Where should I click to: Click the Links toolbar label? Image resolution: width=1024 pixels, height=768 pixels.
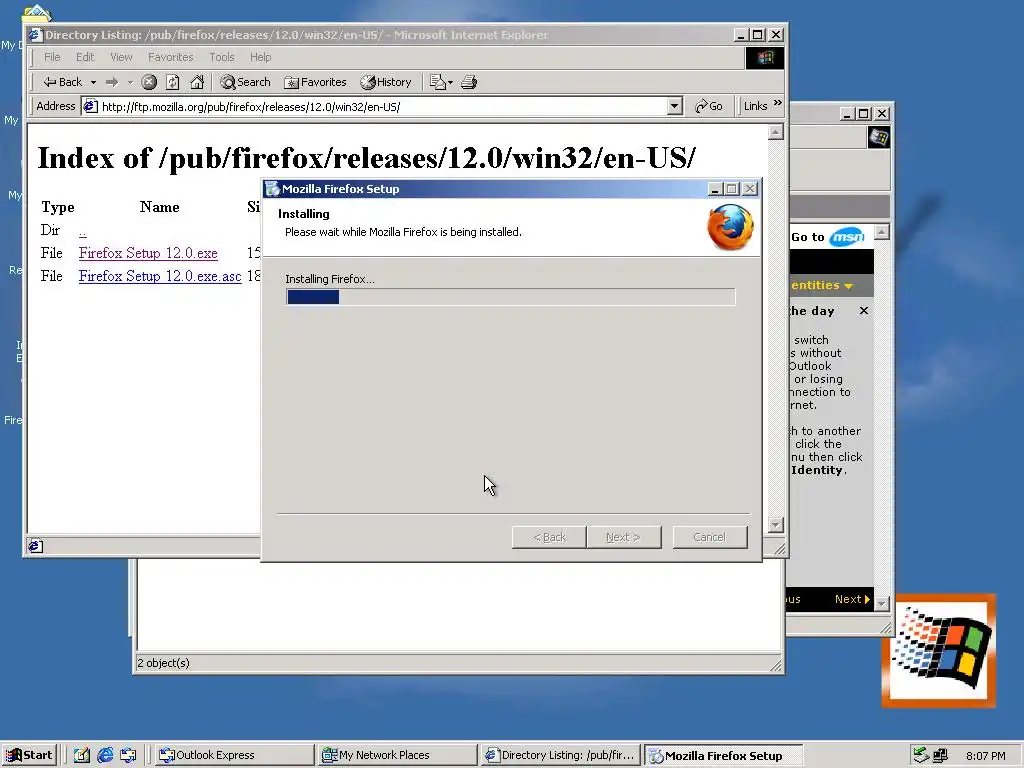tap(756, 106)
